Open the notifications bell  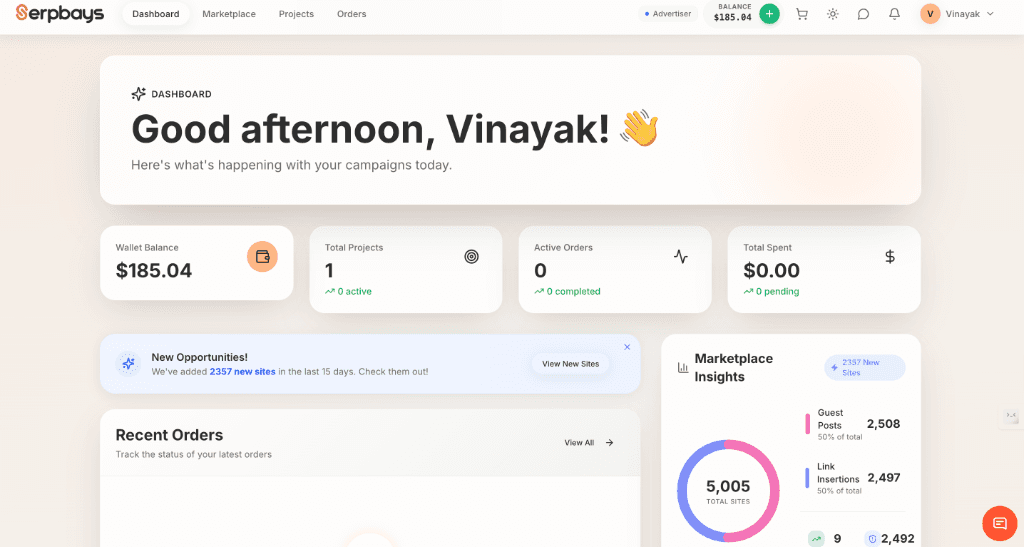[x=894, y=14]
